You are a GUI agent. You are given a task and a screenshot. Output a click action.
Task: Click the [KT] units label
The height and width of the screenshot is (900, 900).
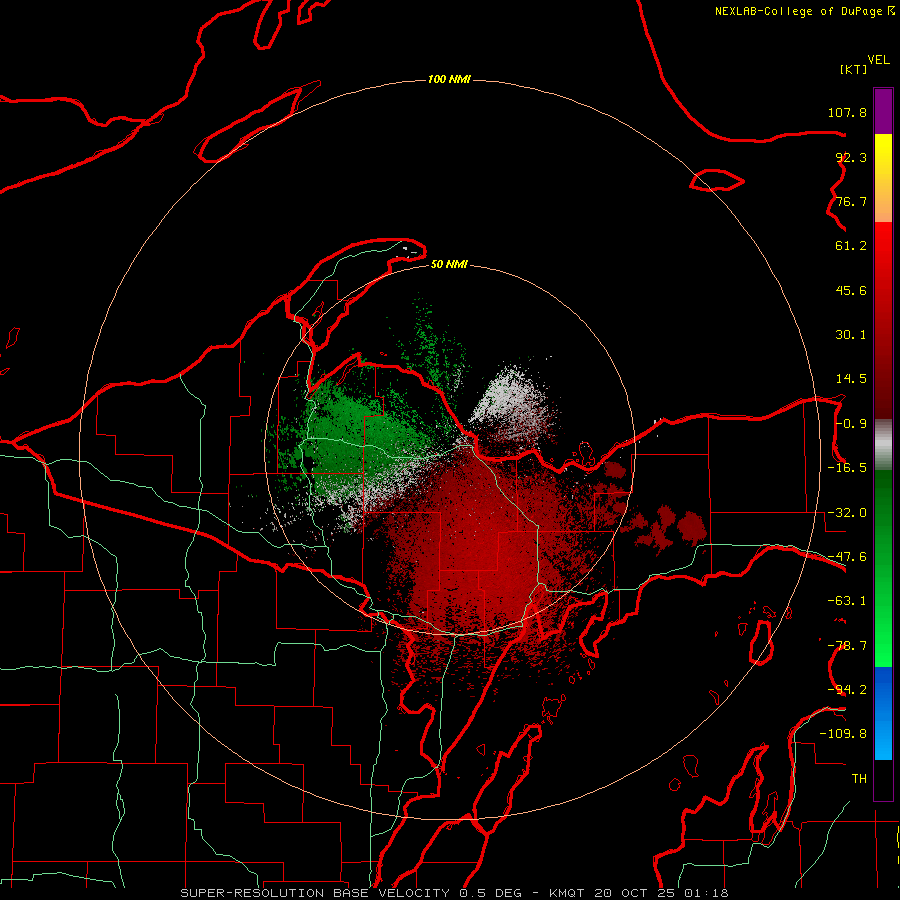(854, 69)
